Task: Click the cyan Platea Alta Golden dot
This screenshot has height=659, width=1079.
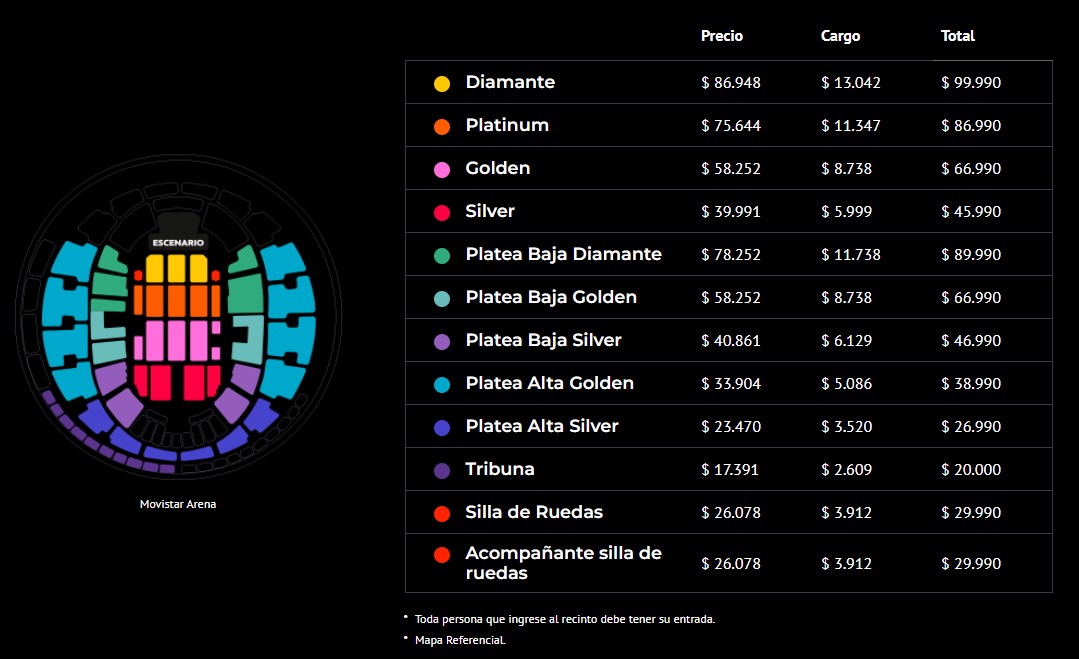Action: click(442, 385)
